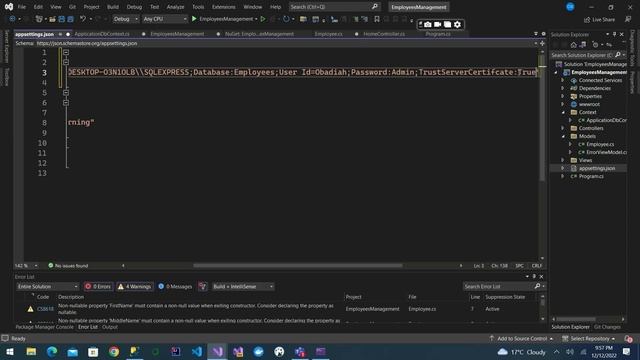Expand the Views folder
The image size is (640, 360).
pyautogui.click(x=563, y=160)
